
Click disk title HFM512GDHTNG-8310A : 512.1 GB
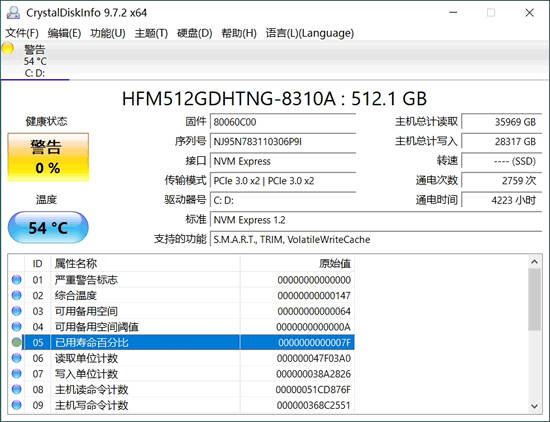[275, 99]
